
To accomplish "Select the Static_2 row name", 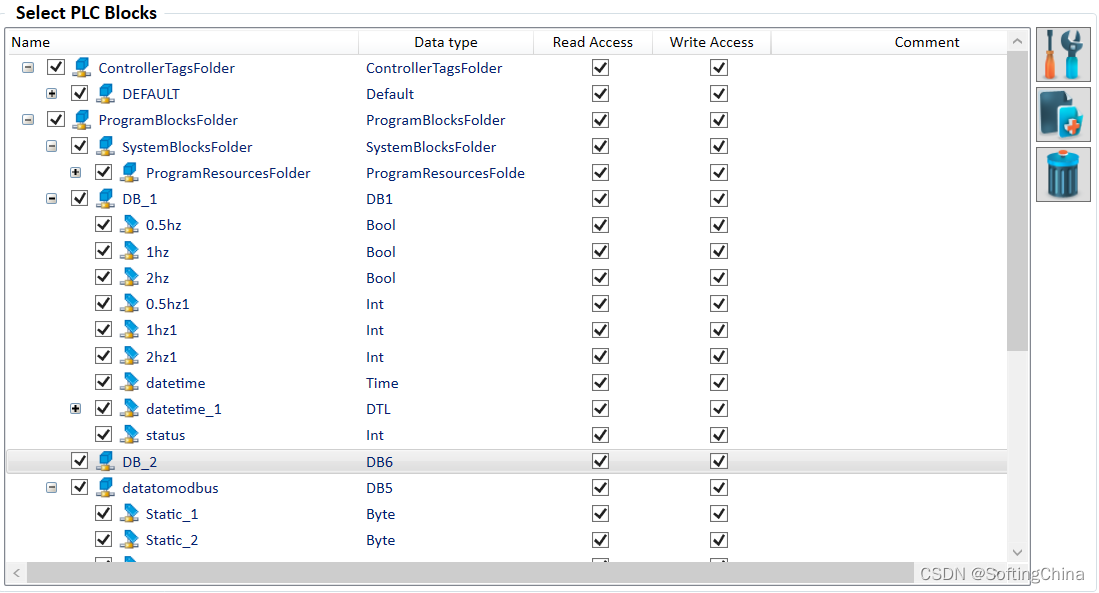I will pos(172,540).
